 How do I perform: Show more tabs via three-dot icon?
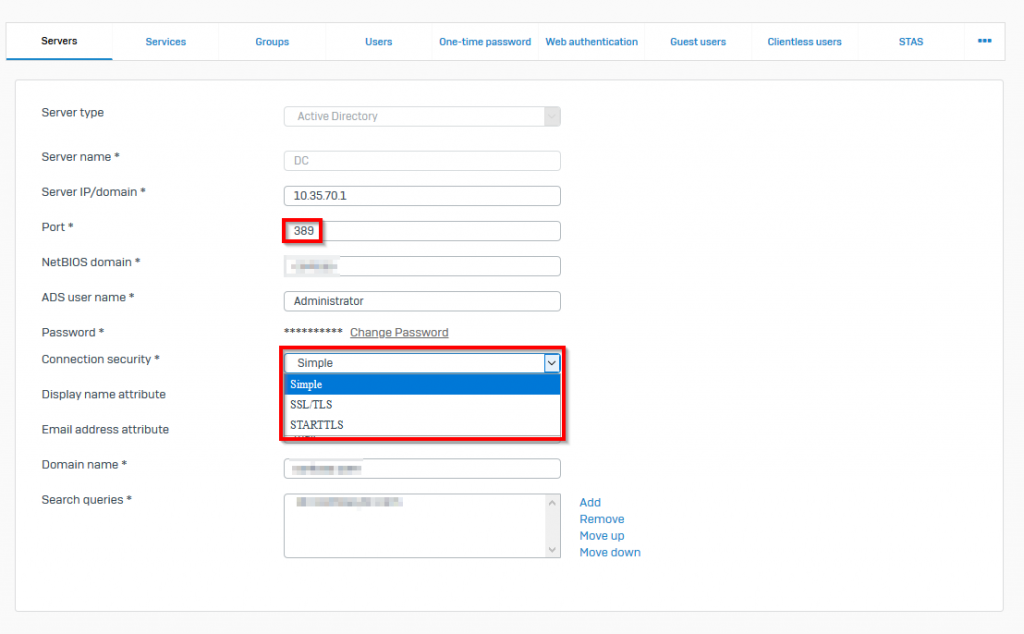[984, 41]
